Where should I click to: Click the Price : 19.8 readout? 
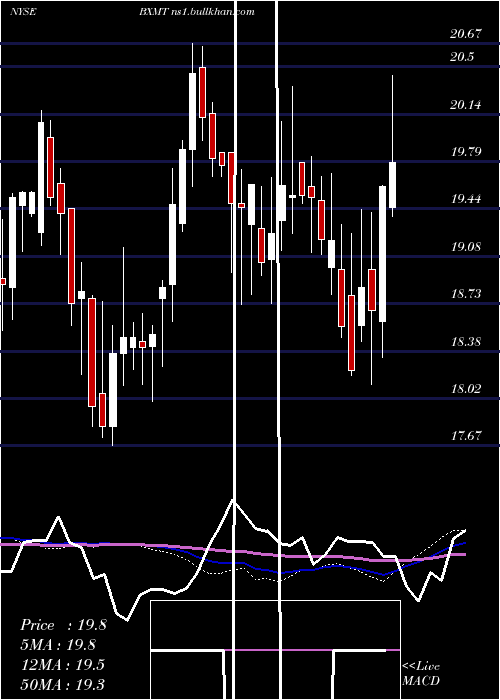coord(63,625)
